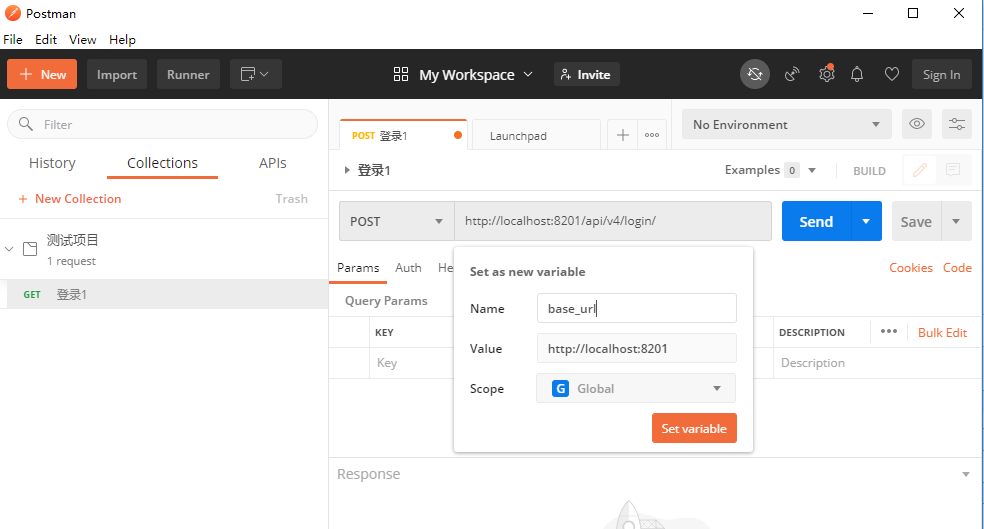Click the Invite button

click(586, 74)
